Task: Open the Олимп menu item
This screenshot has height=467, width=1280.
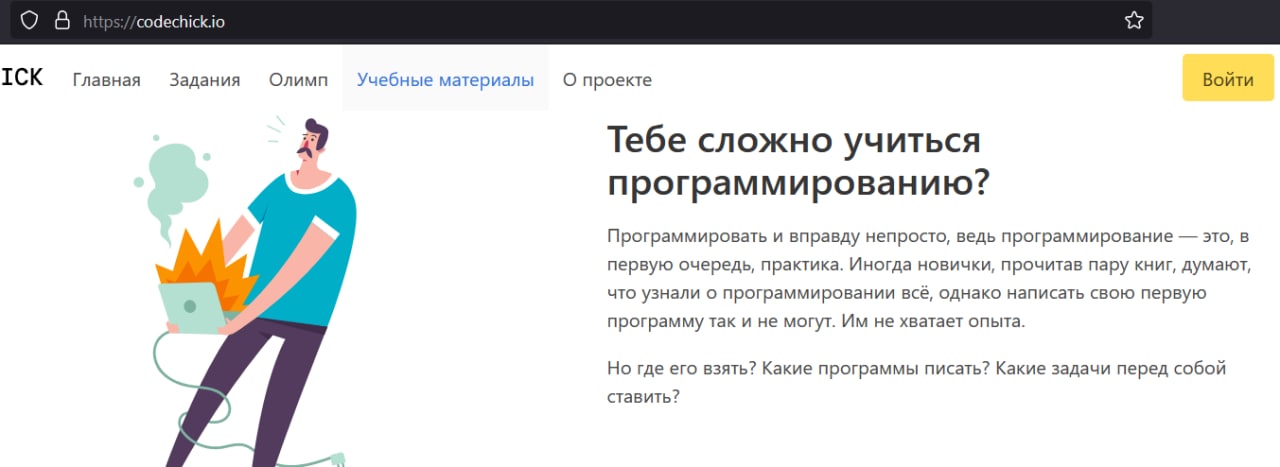Action: coord(298,80)
